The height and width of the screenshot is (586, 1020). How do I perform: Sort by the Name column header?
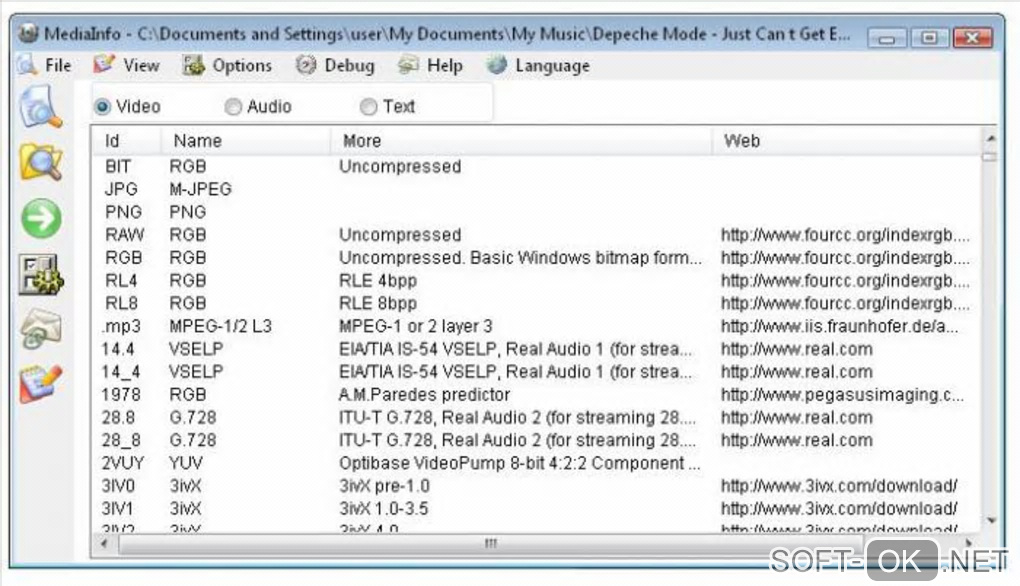click(x=246, y=140)
